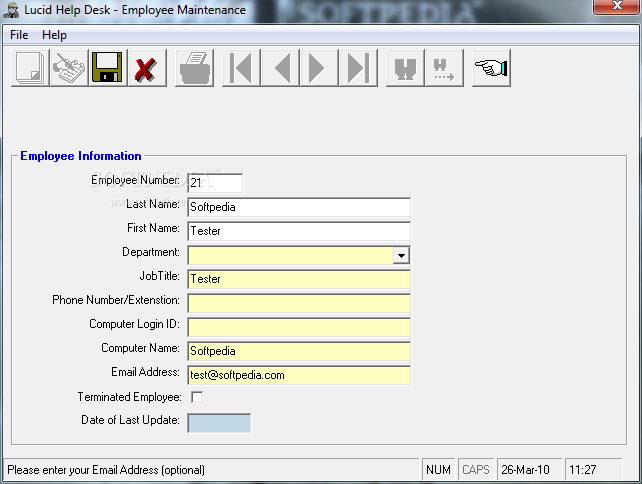Image resolution: width=642 pixels, height=484 pixels.
Task: Expand the Department dropdown arrow
Action: (x=401, y=256)
